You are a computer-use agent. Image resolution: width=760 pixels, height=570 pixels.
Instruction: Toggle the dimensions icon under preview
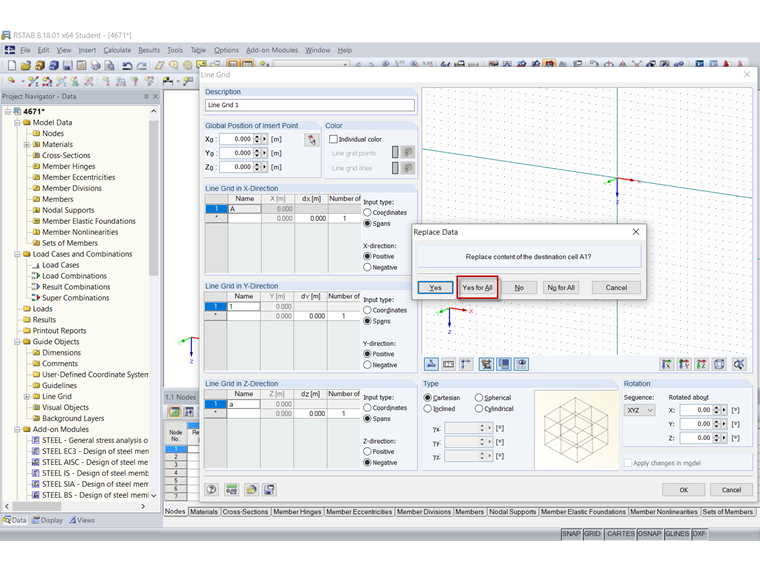(449, 364)
